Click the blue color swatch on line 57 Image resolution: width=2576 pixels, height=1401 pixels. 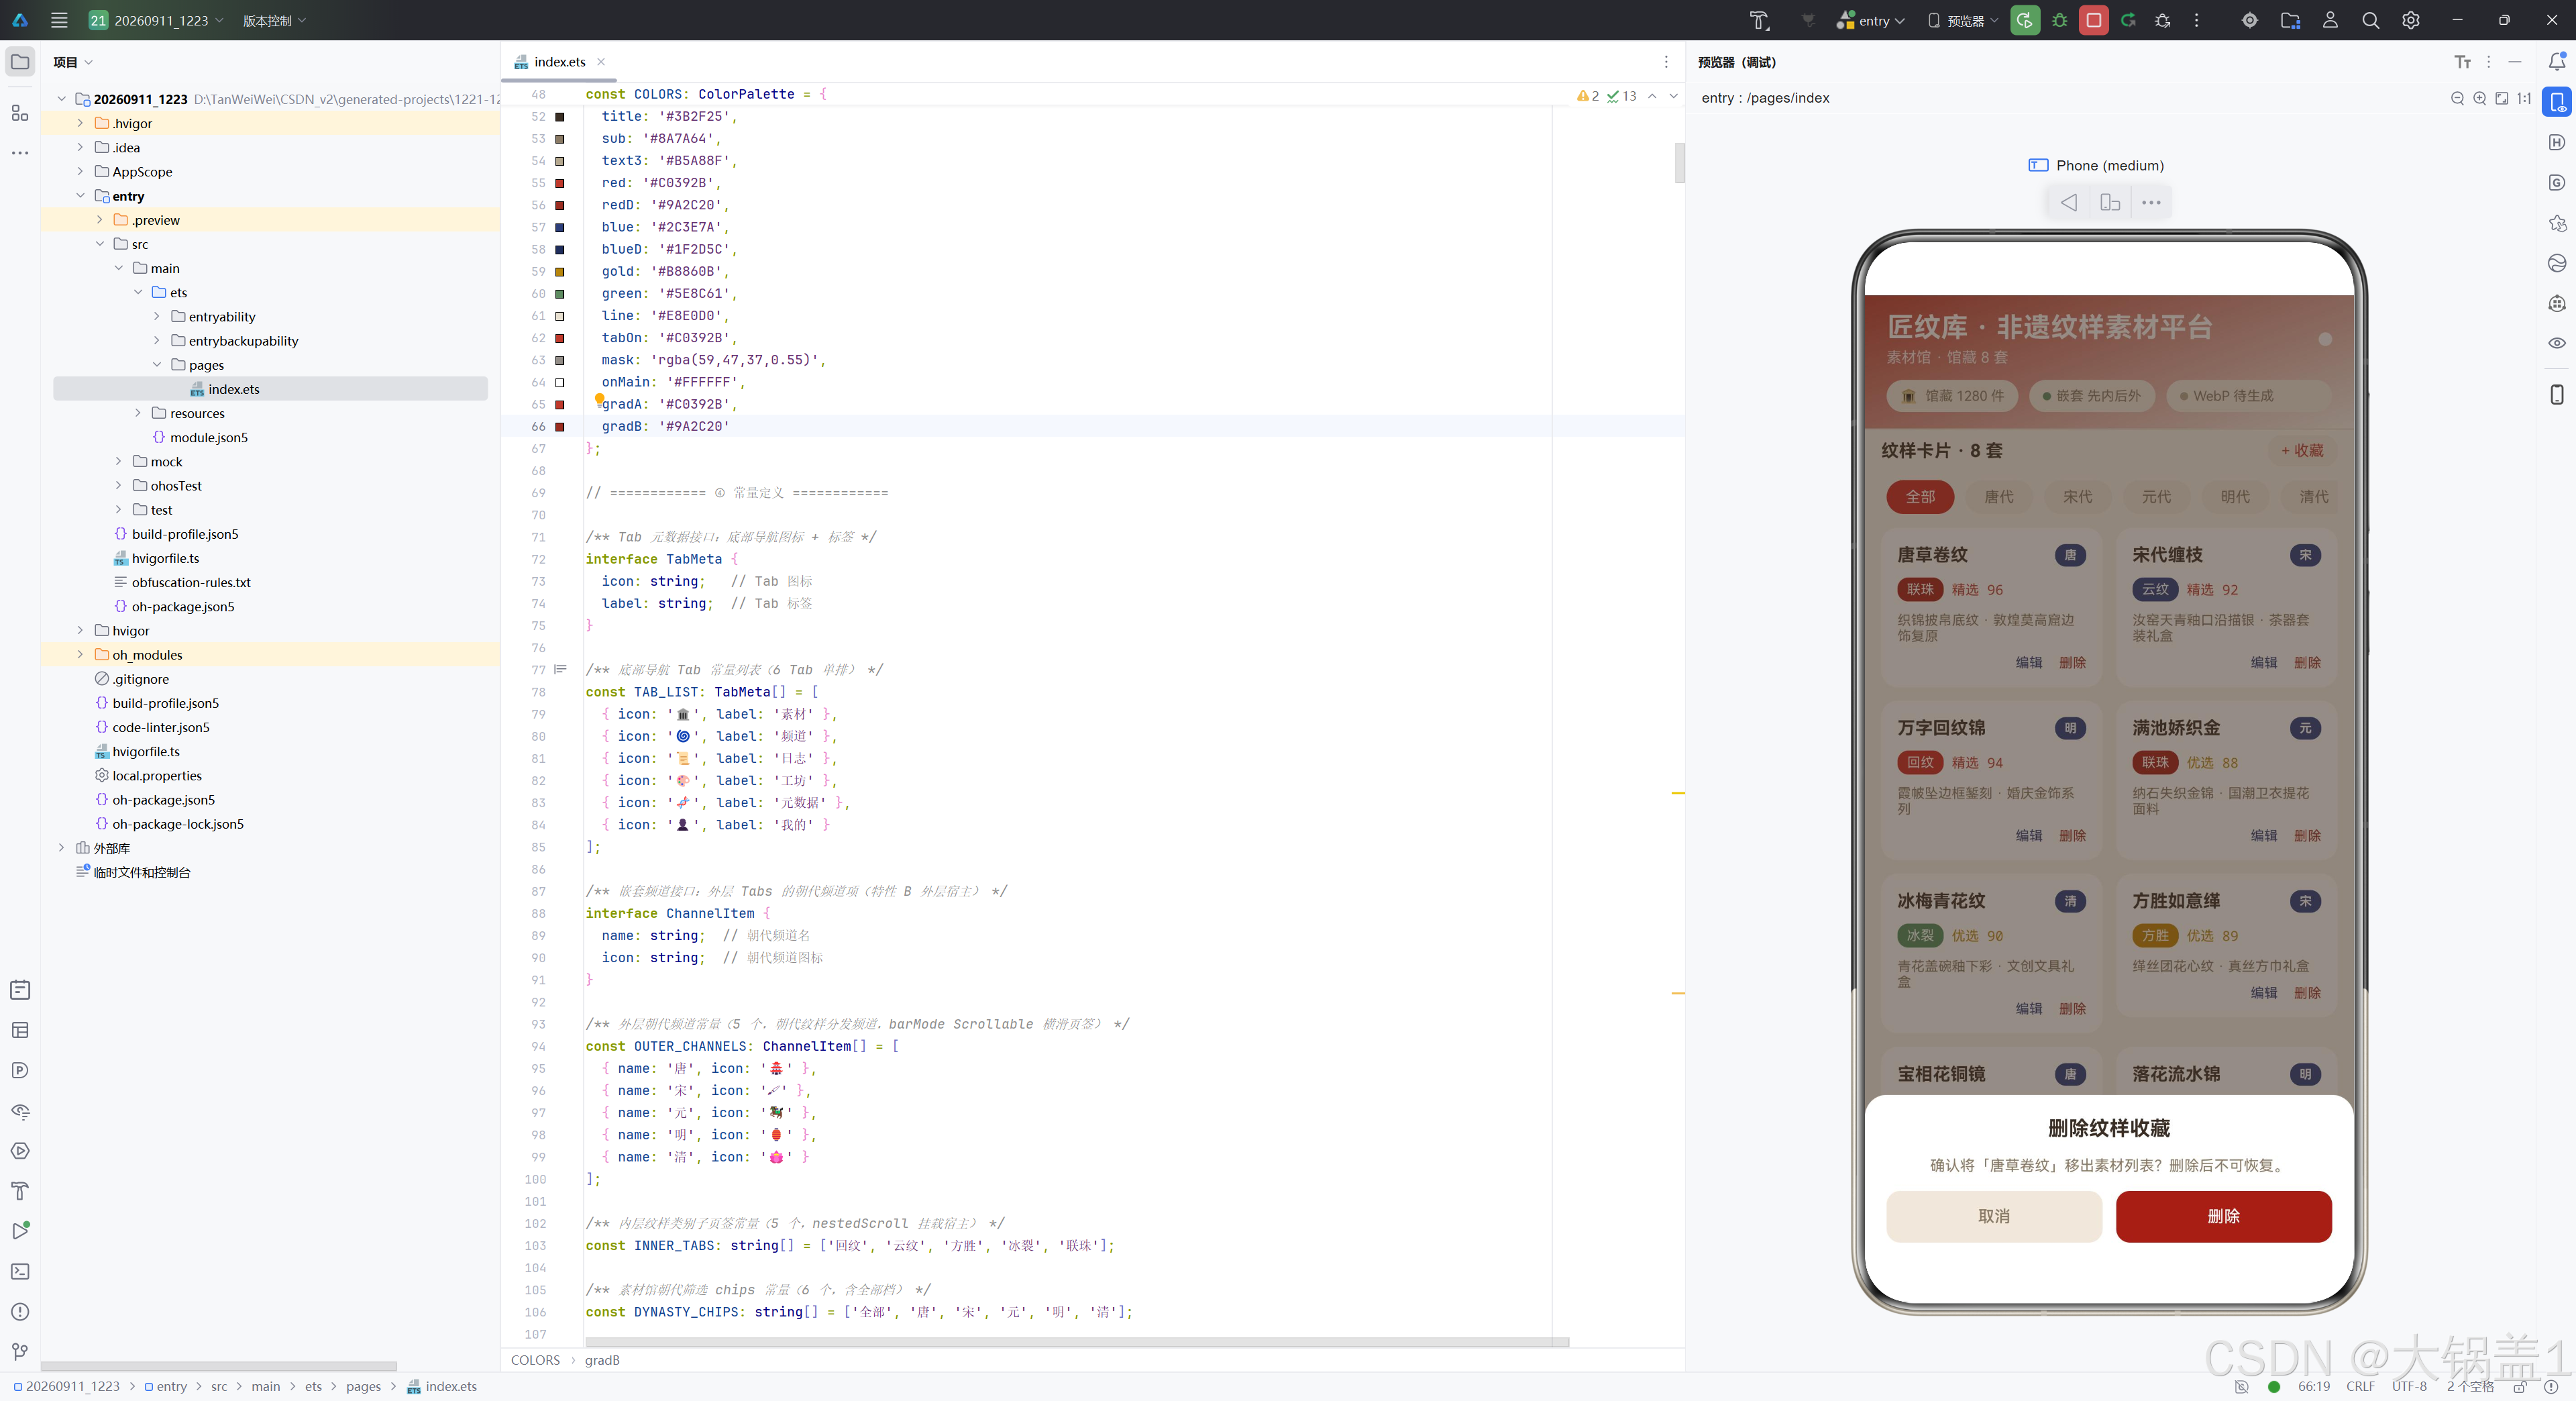pyautogui.click(x=560, y=227)
